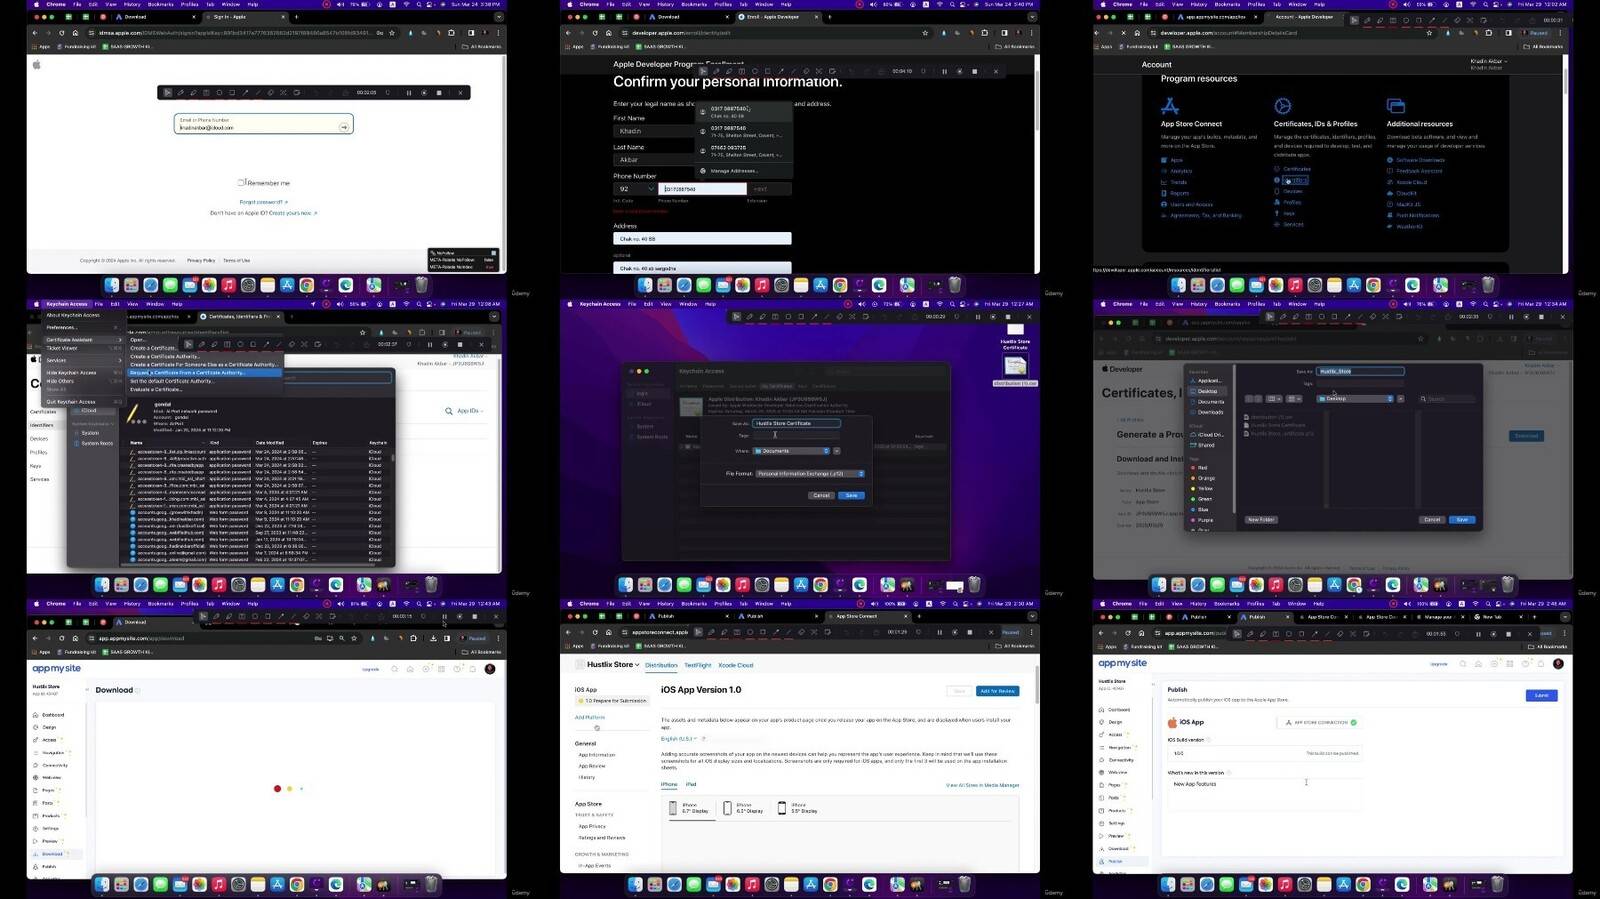The image size is (1600, 899).
Task: Open the profile avatar on the appmysite Publish page
Action: click(1558, 663)
